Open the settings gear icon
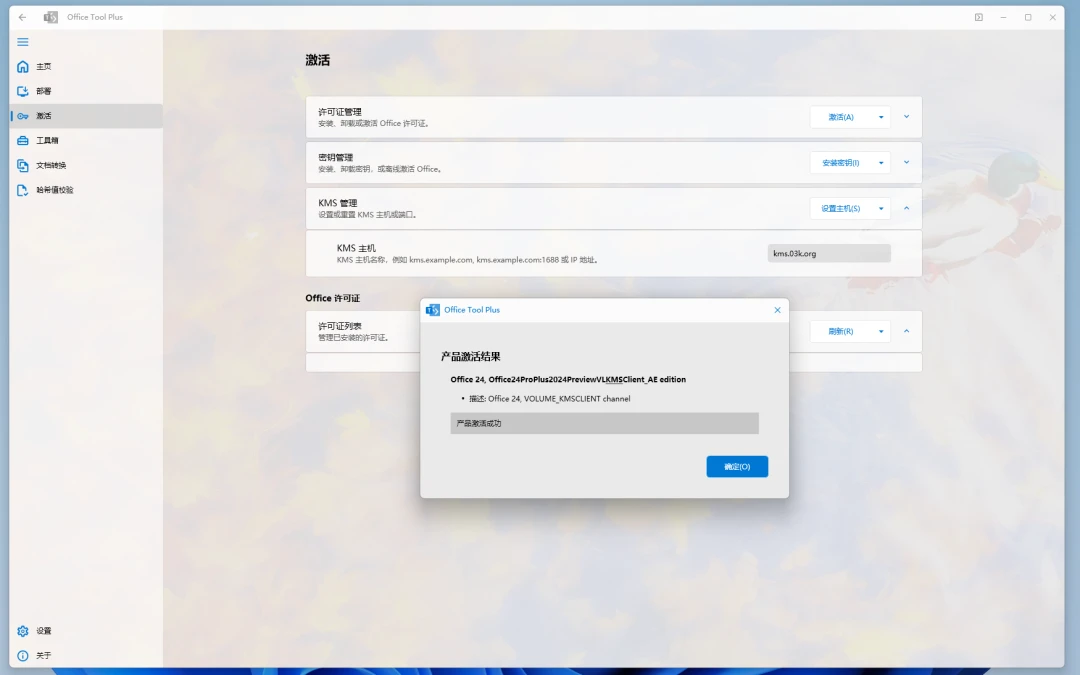 23,631
